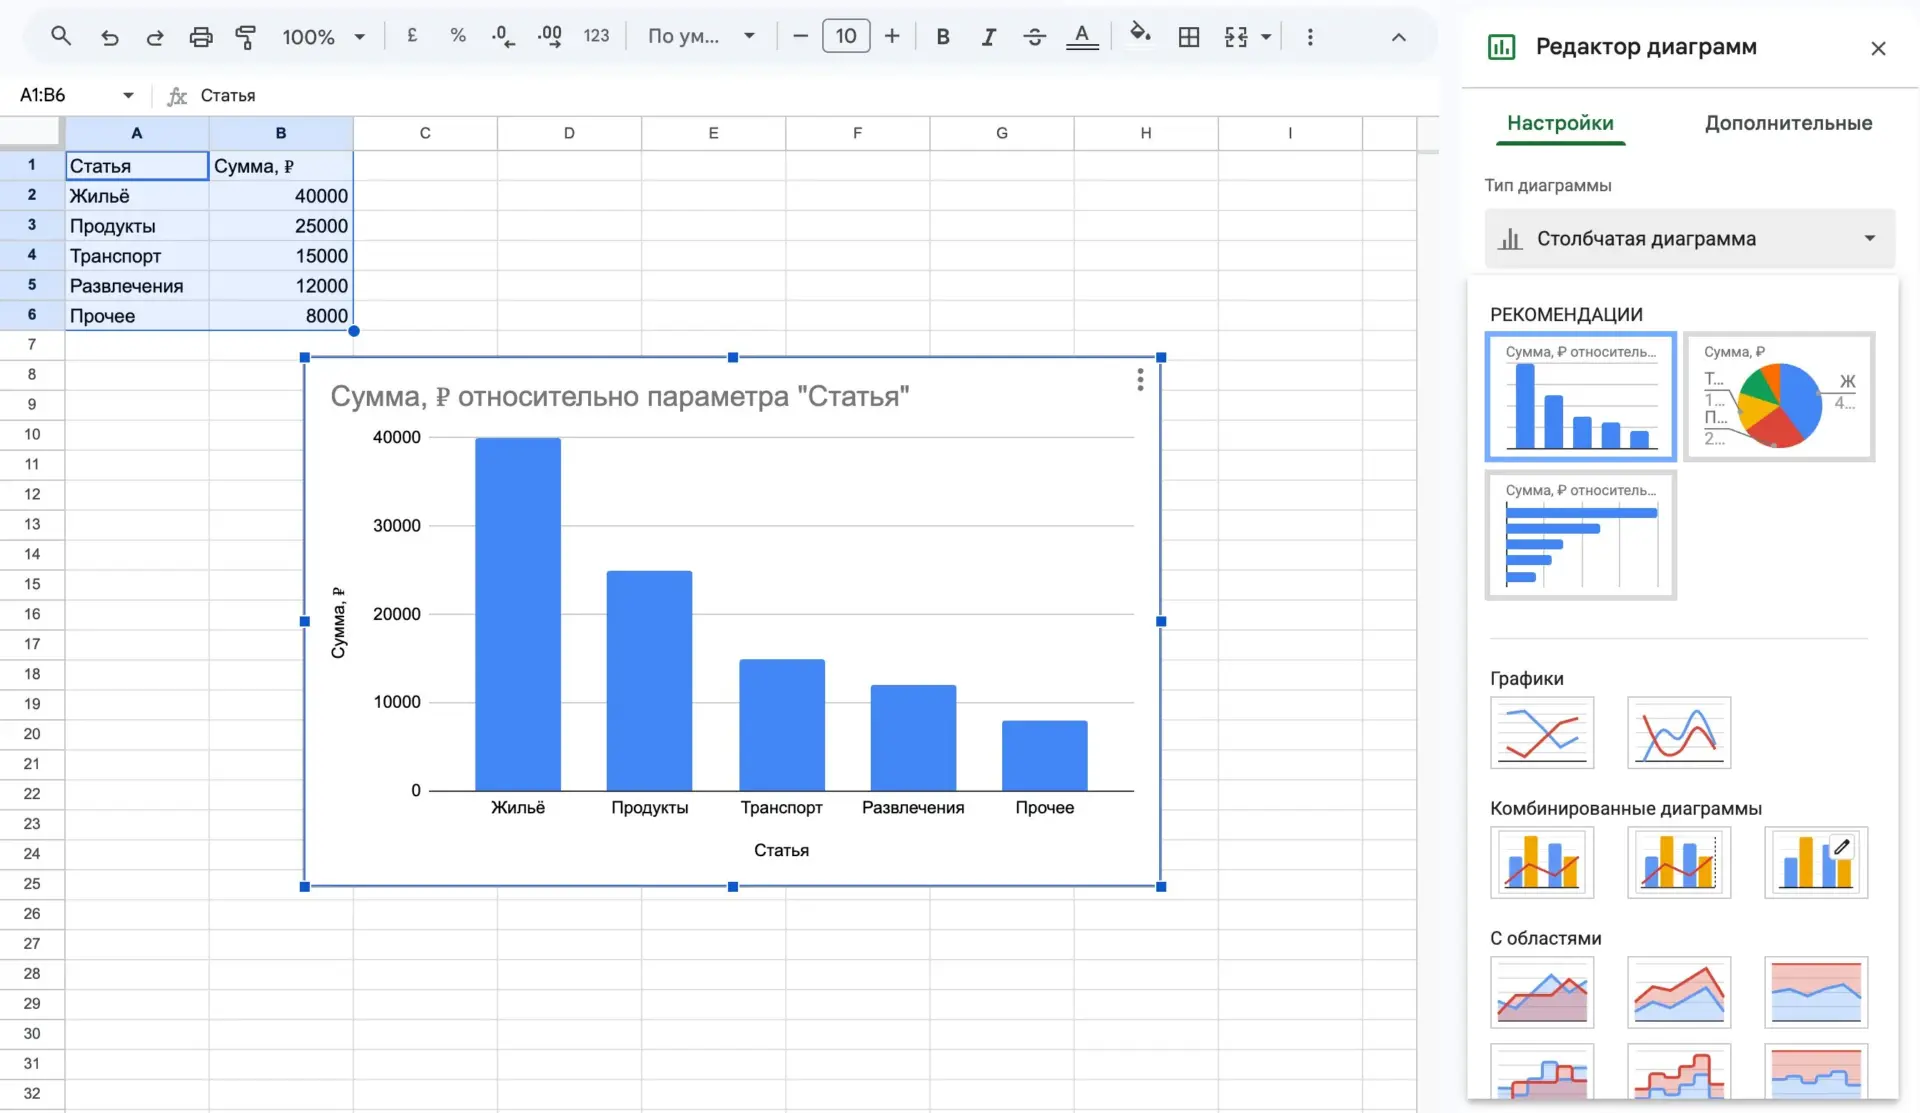Expand the merge cells dropdown arrow
Screen dimensions: 1920x1113
point(1266,37)
